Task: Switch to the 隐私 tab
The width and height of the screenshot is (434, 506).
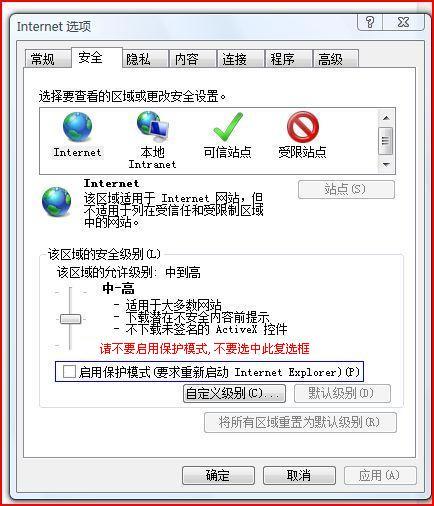Action: [x=138, y=59]
